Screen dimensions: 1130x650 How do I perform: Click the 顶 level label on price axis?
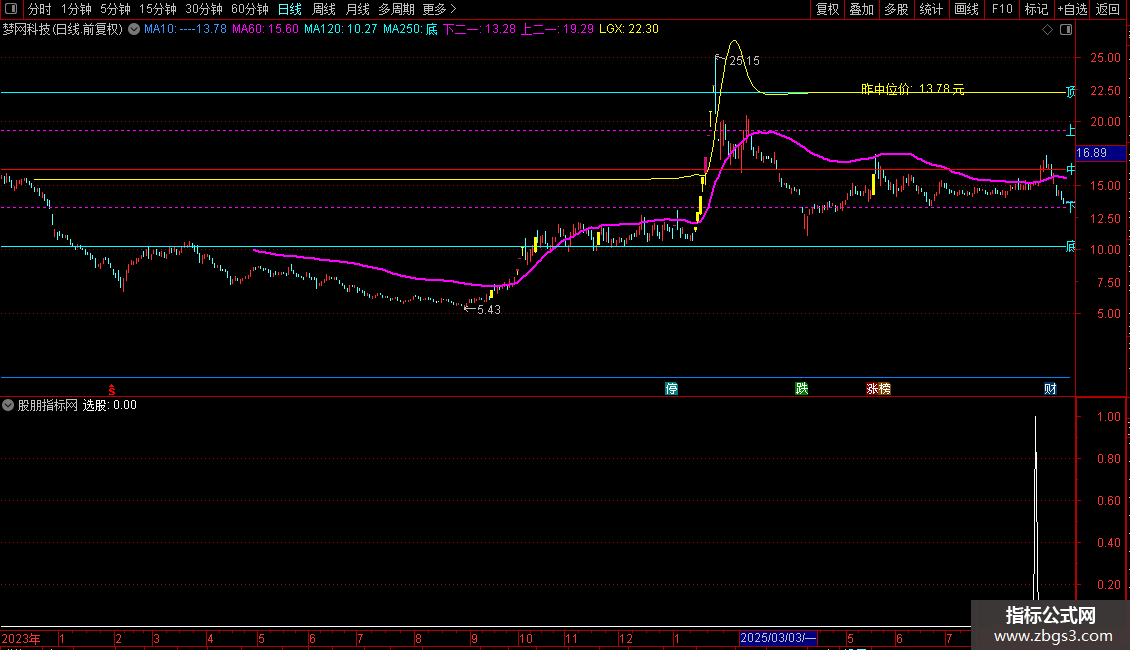click(1070, 92)
